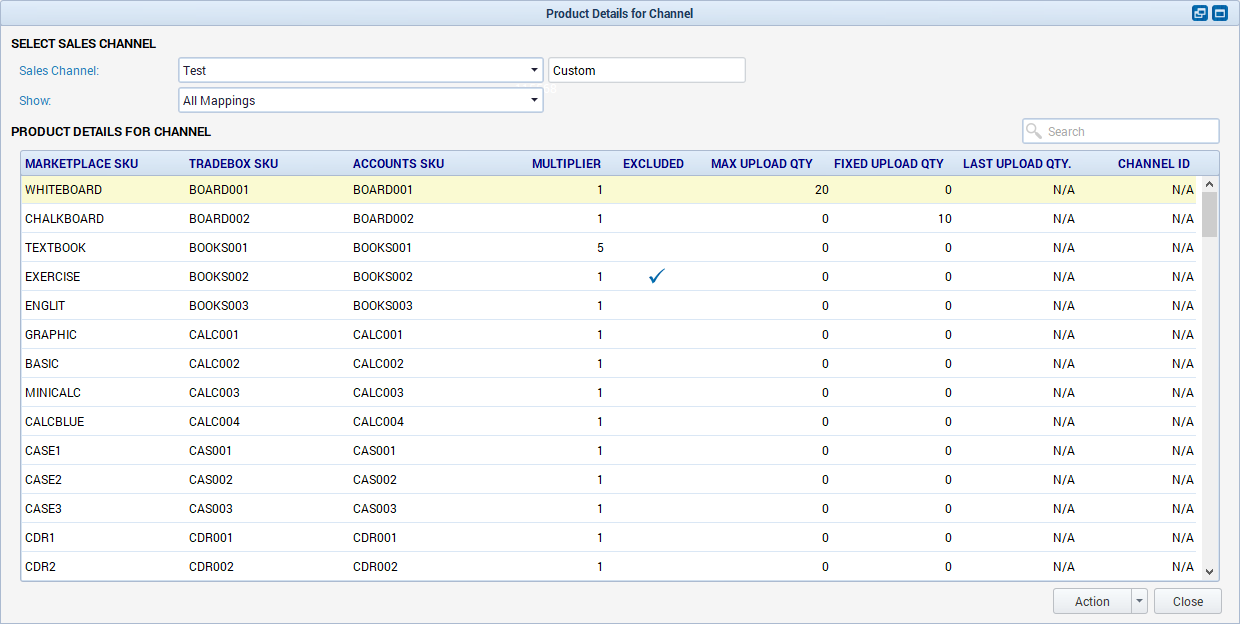Click the maximize window icon in title bar
This screenshot has width=1240, height=624.
1220,14
